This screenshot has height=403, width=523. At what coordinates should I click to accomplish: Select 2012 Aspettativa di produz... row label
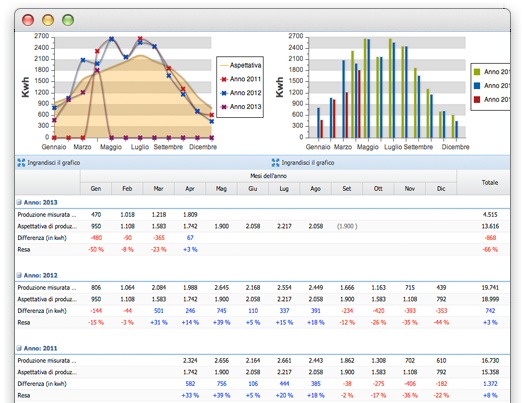coord(47,299)
